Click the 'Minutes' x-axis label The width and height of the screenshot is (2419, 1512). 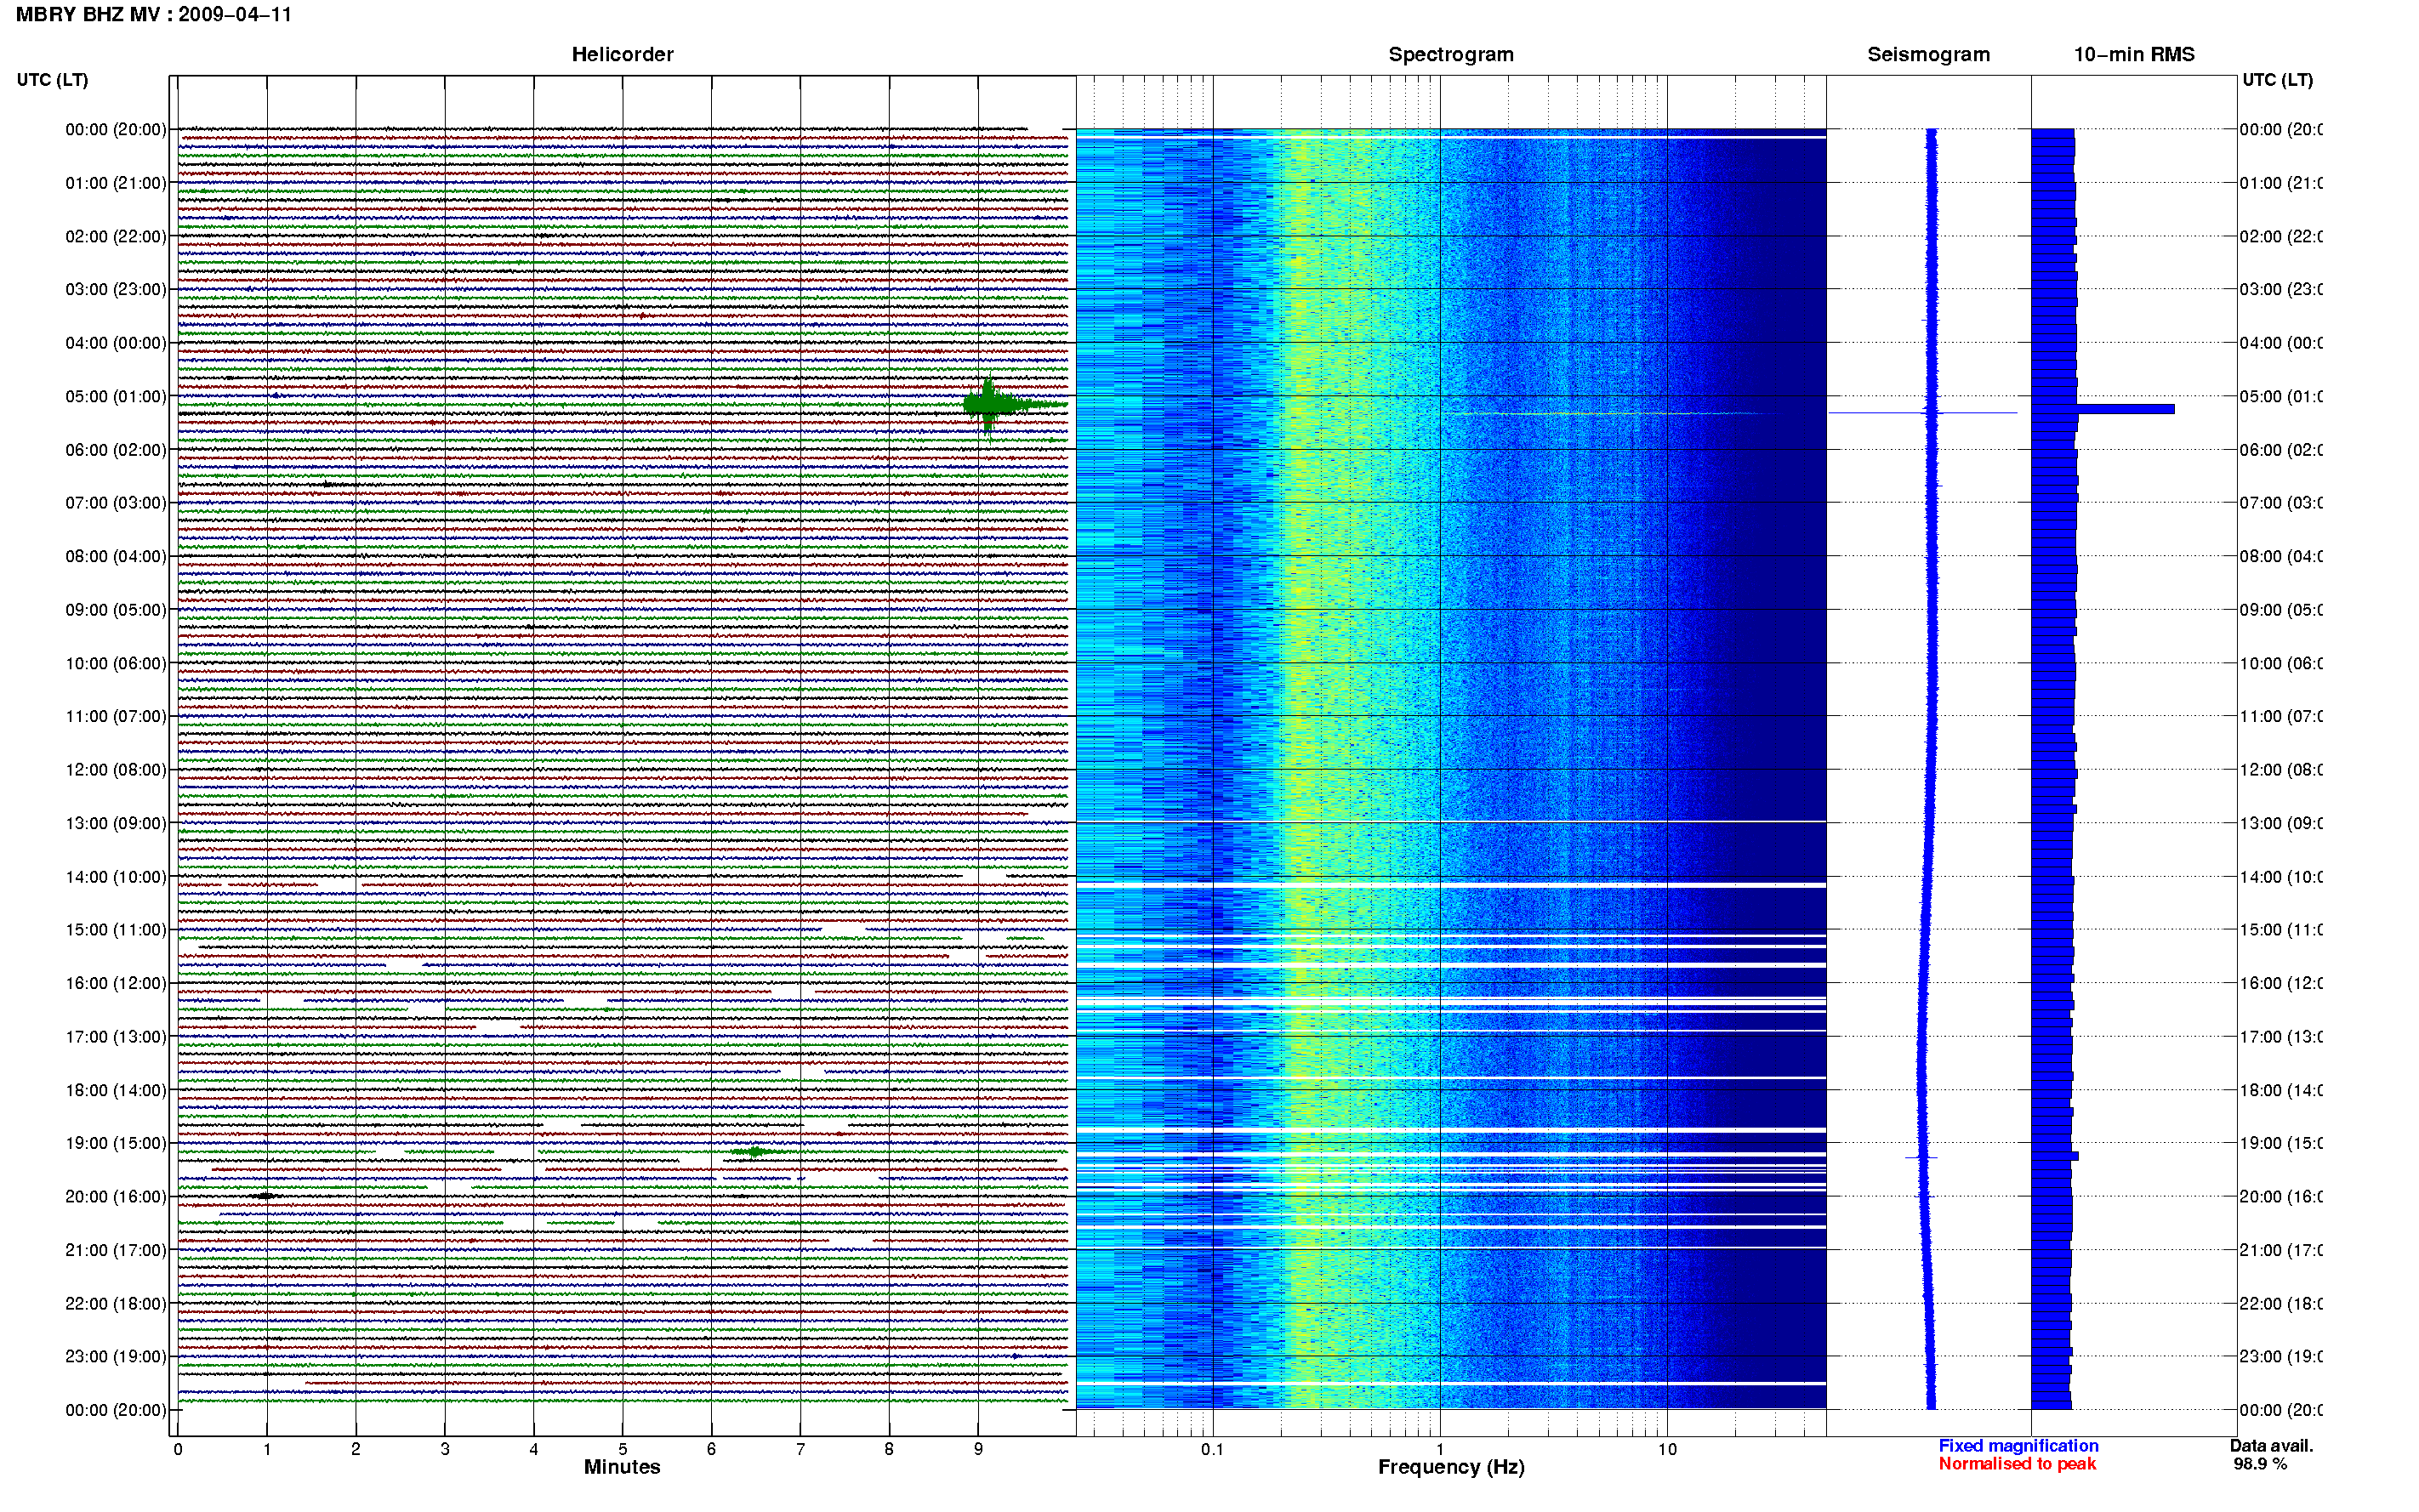[622, 1467]
